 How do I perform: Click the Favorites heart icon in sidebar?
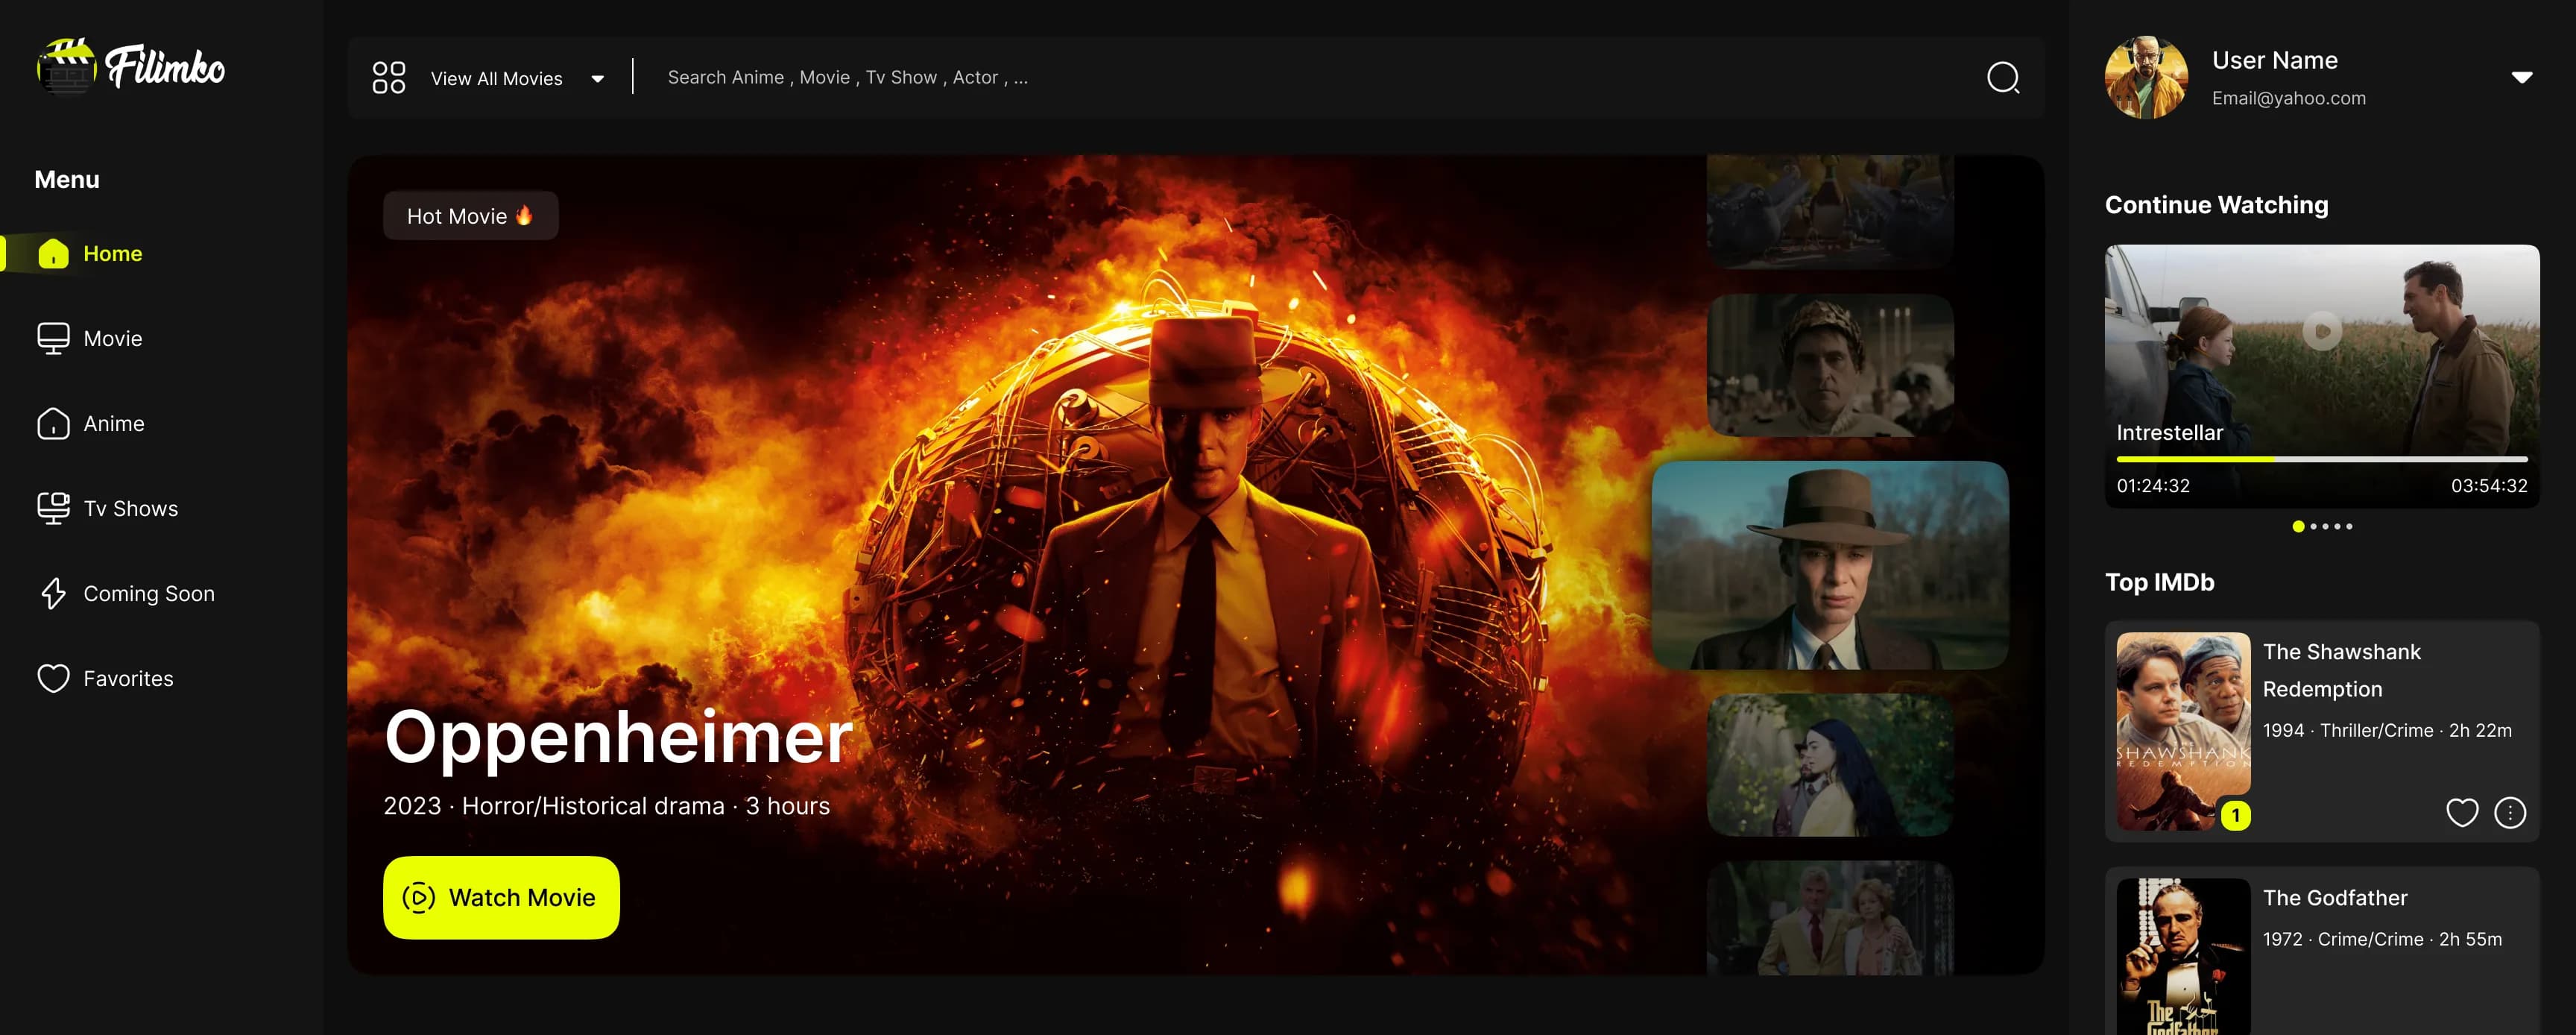click(x=53, y=679)
